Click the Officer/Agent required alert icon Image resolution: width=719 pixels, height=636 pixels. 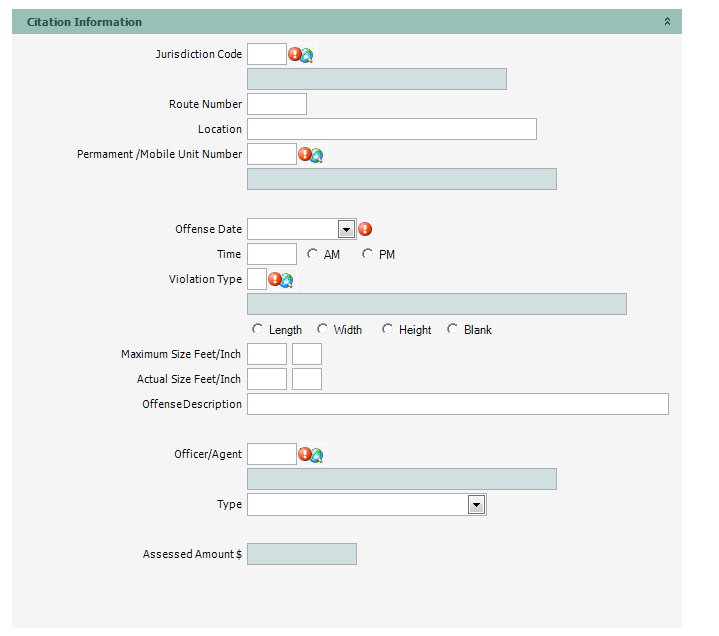(x=305, y=454)
